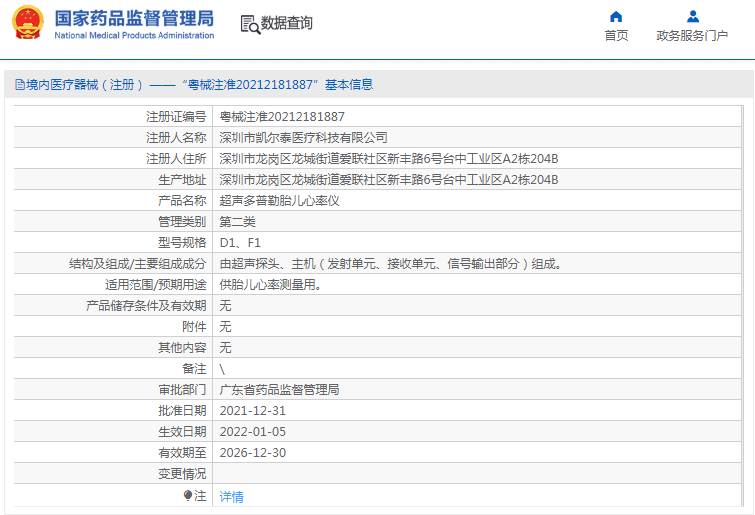
Task: Click the 首页 home icon
Action: tap(616, 17)
